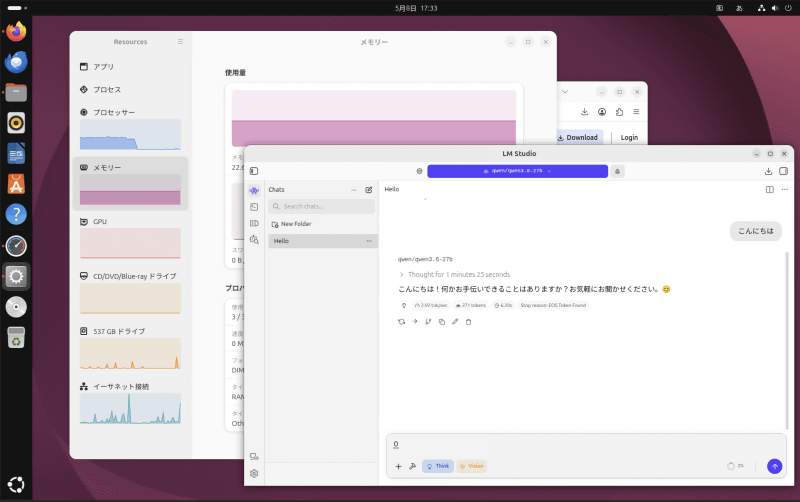Open the Resources hamburger menu

(x=180, y=42)
